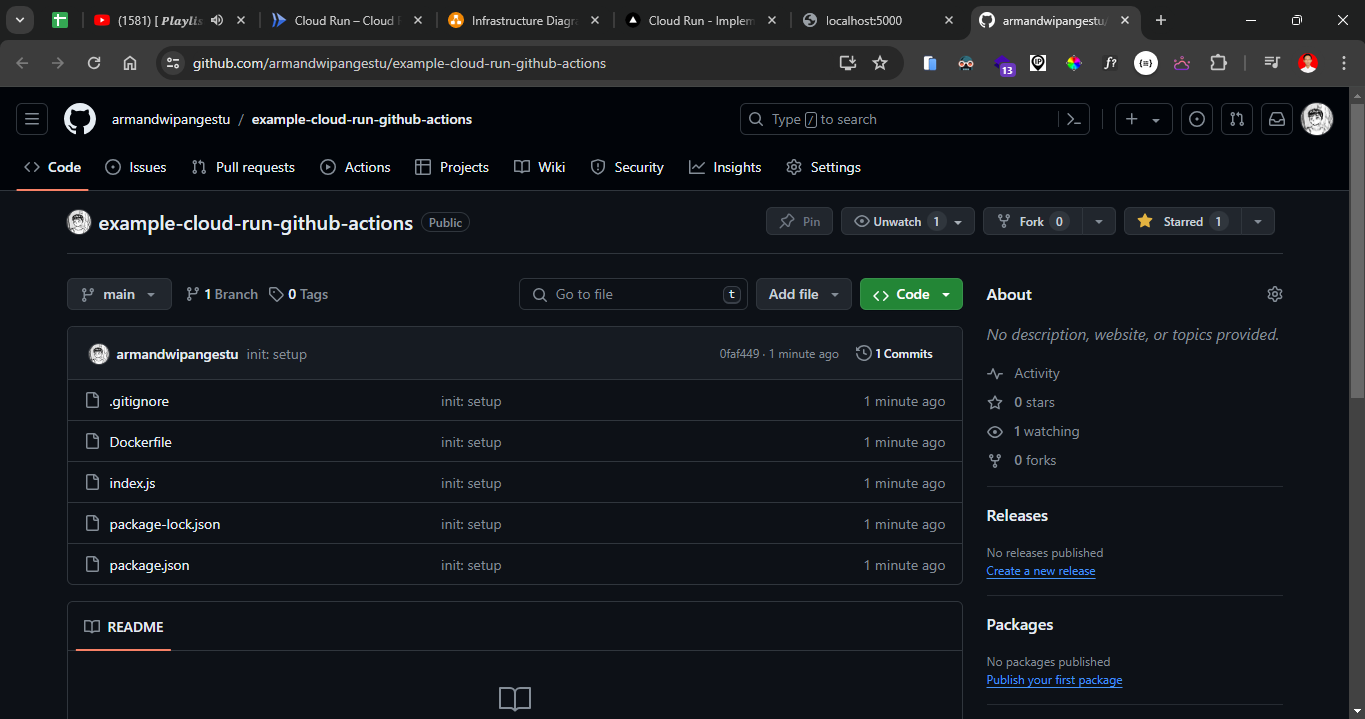The width and height of the screenshot is (1365, 719).
Task: Switch to the Actions tab
Action: point(355,167)
